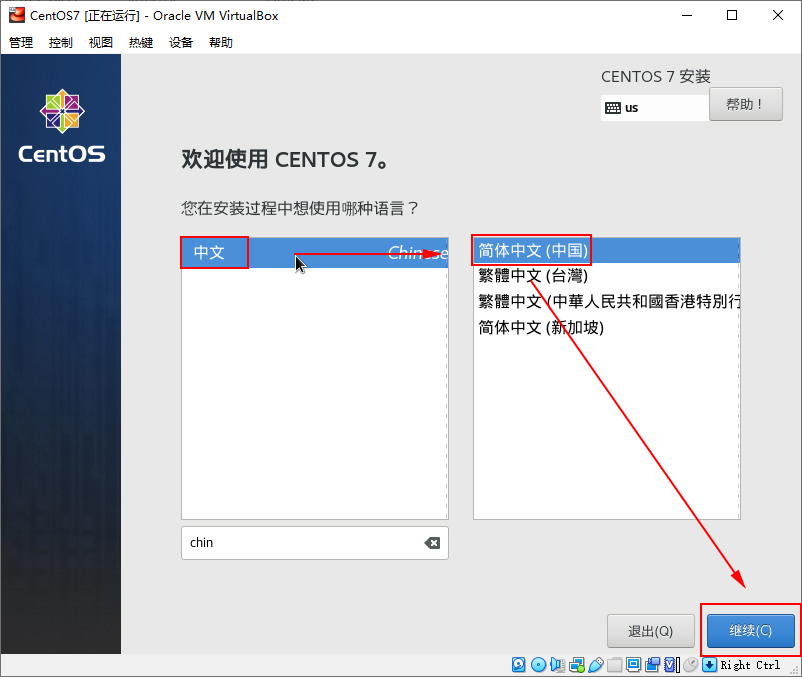This screenshot has width=802, height=679.
Task: Open the shared folders status icon
Action: click(616, 664)
